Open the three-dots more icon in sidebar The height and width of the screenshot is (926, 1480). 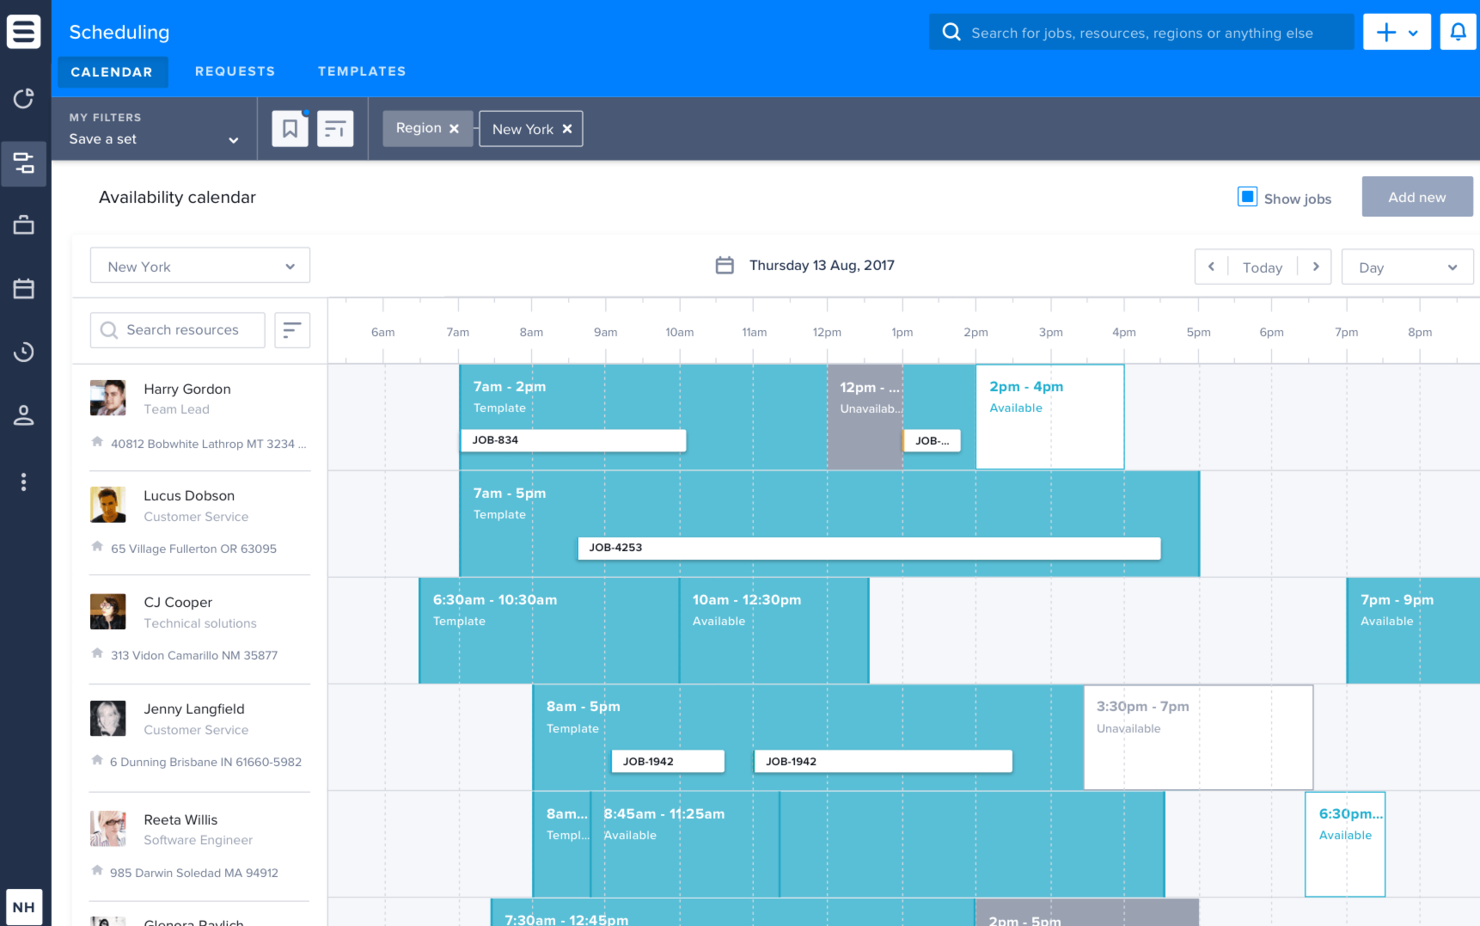pos(23,482)
